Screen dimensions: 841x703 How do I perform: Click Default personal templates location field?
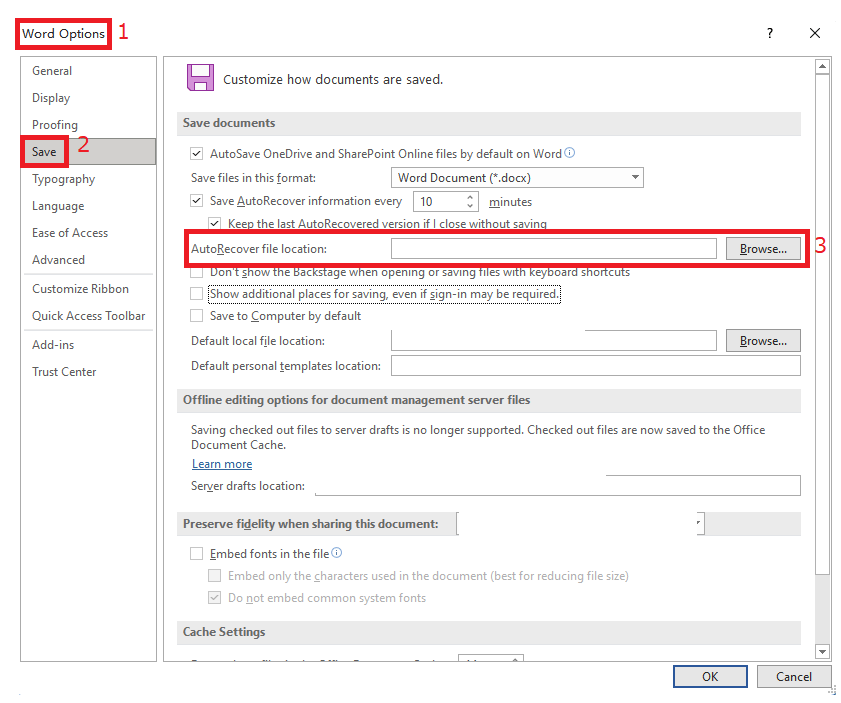pyautogui.click(x=596, y=366)
